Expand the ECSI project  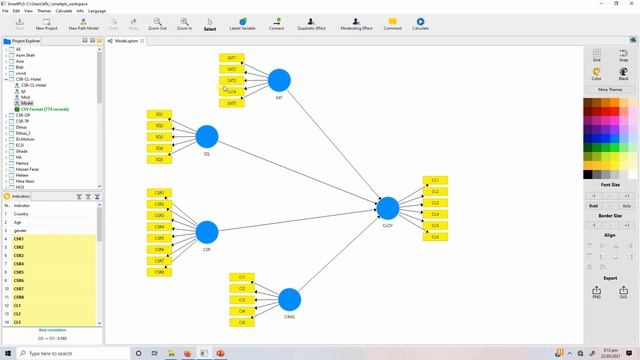6,145
